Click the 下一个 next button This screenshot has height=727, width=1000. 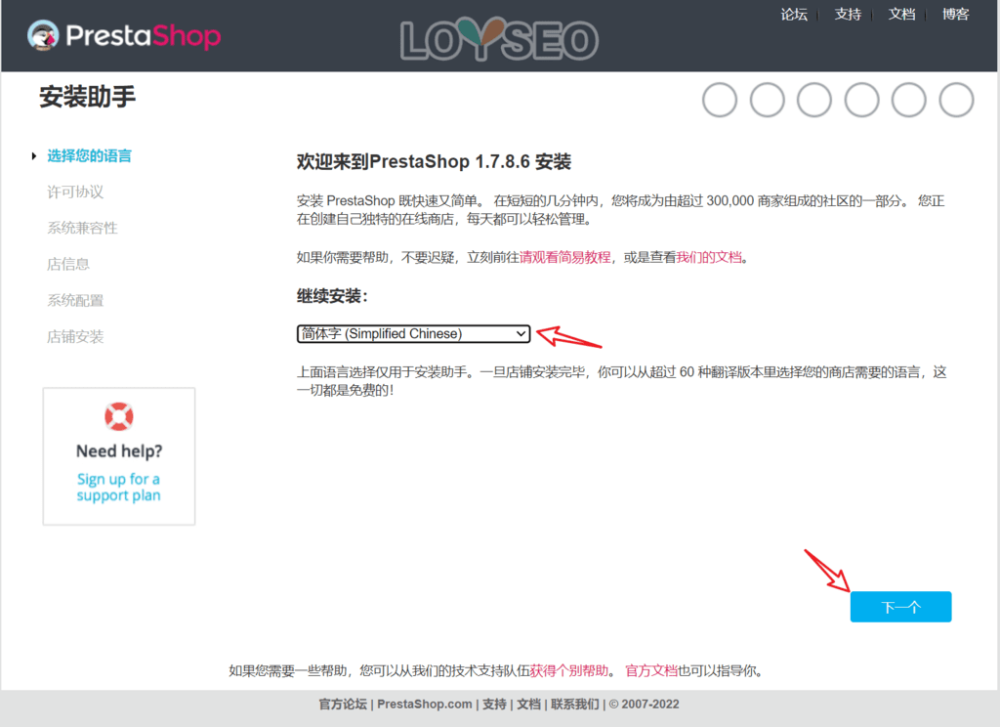pyautogui.click(x=901, y=606)
